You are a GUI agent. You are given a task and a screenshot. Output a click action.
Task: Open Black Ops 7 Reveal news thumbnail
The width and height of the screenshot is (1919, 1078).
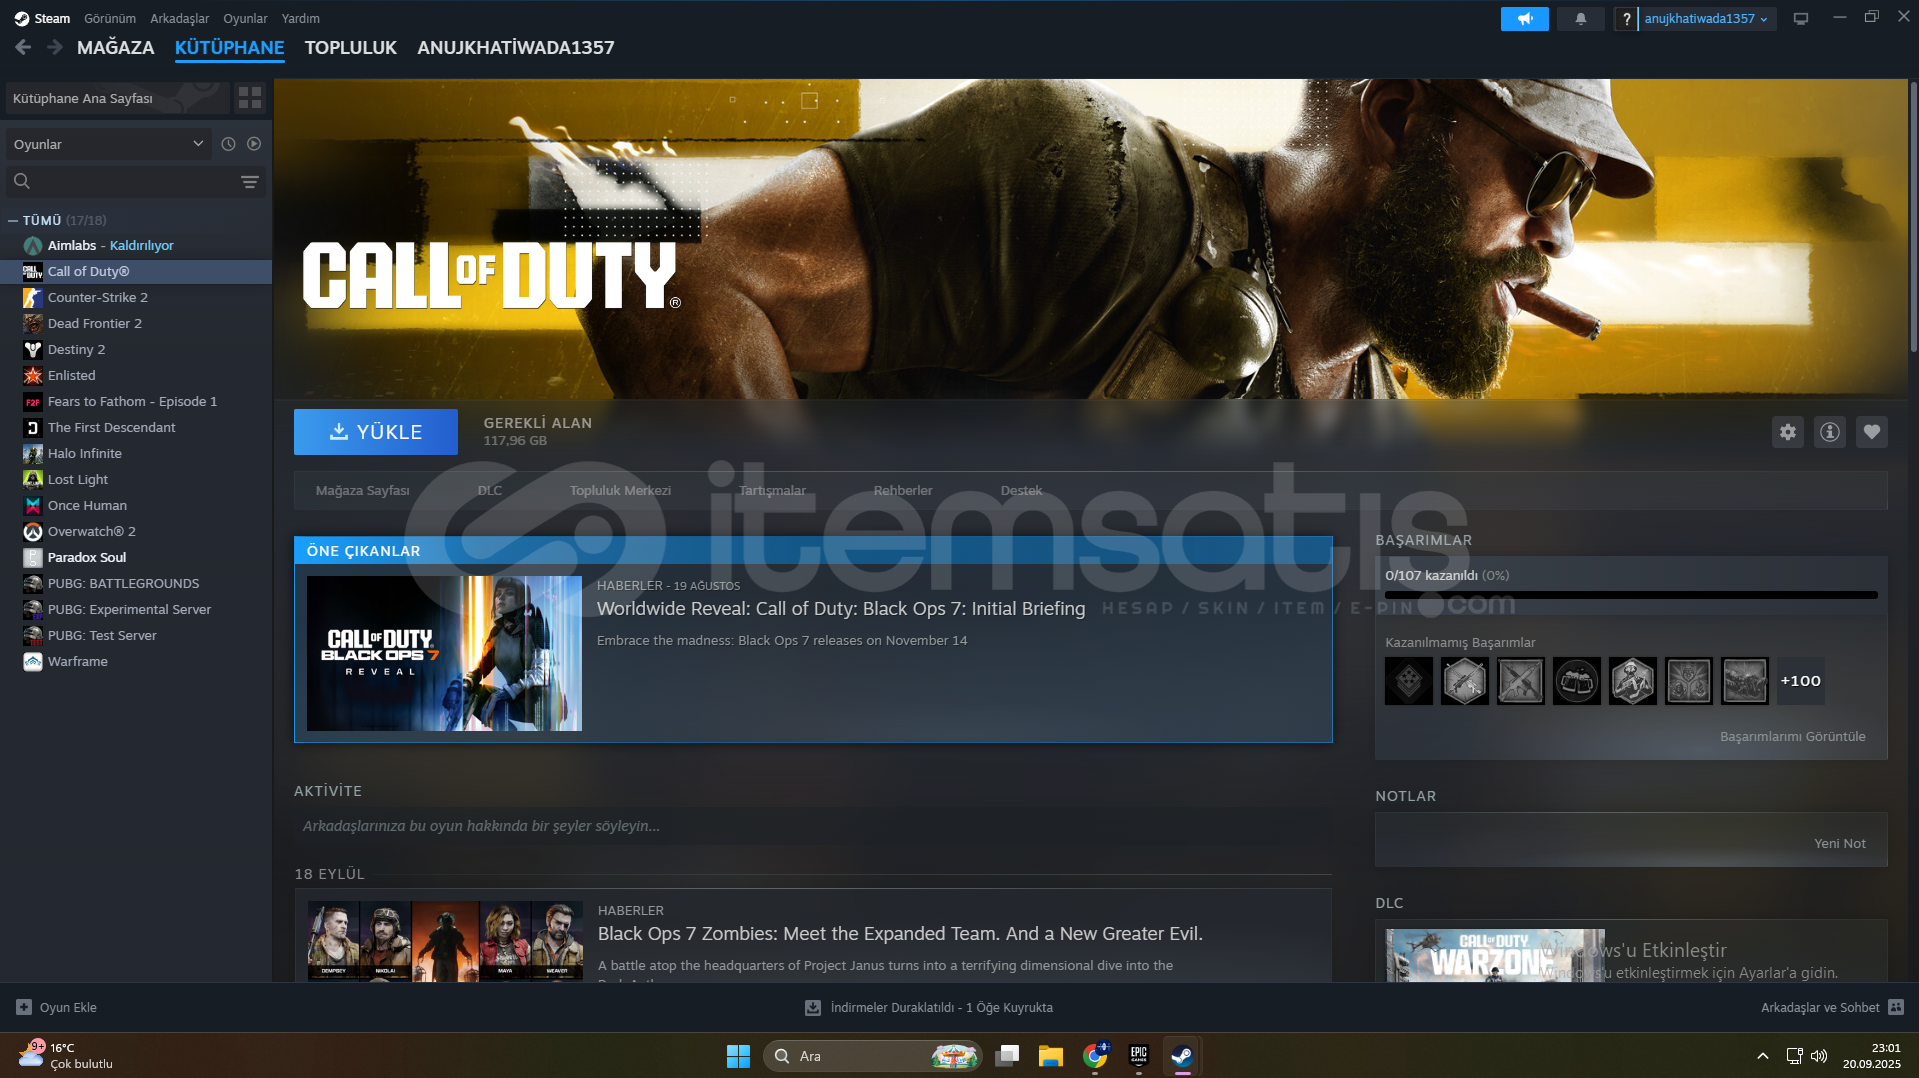coord(444,653)
